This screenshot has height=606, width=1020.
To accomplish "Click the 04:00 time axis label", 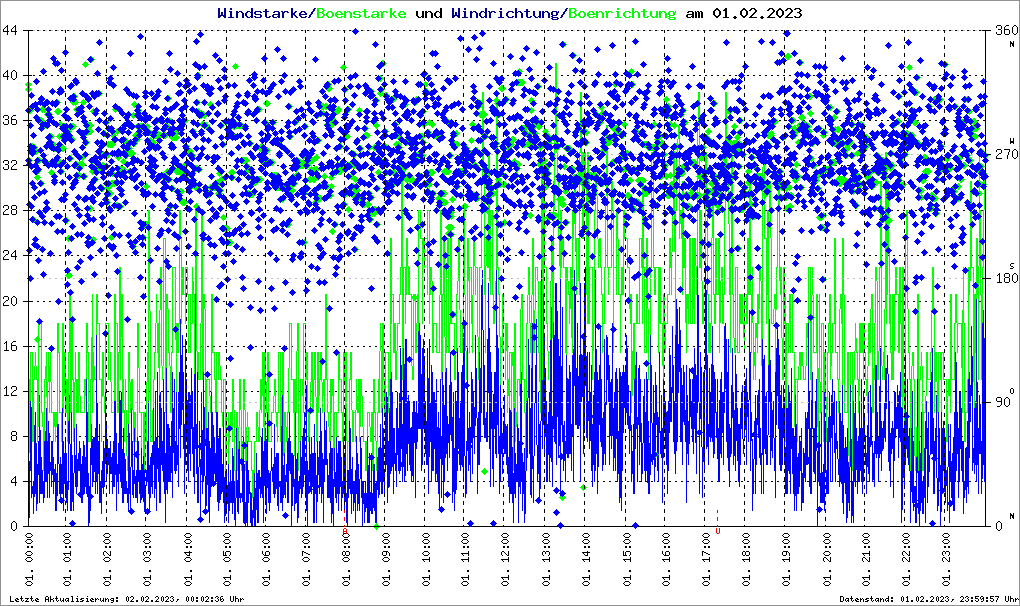I will click(188, 559).
